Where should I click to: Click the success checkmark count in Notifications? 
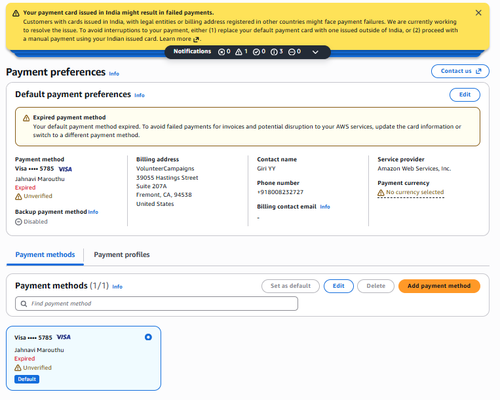(x=259, y=52)
